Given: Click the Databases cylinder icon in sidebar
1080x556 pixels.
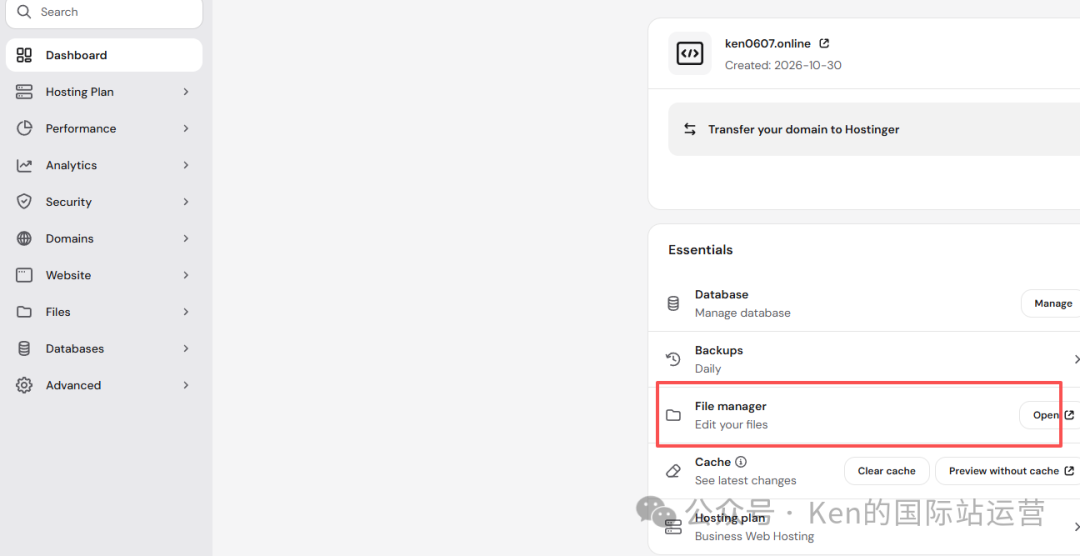Looking at the screenshot, I should tap(24, 349).
